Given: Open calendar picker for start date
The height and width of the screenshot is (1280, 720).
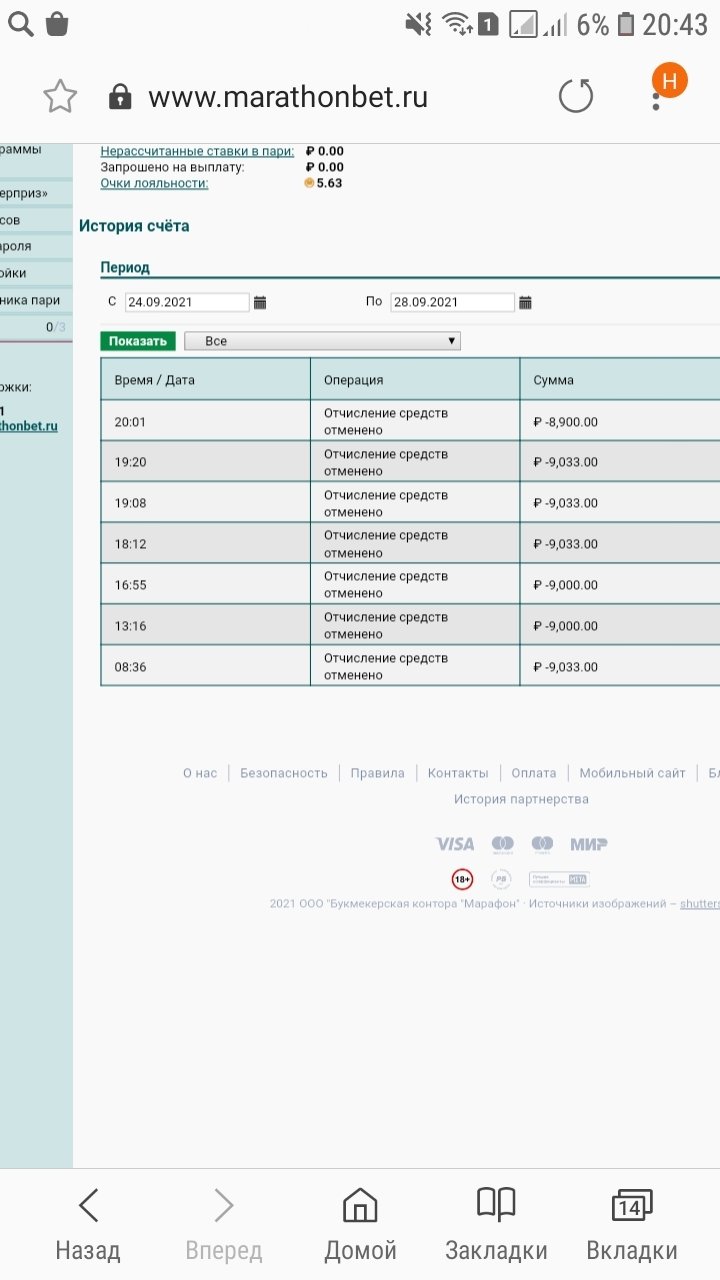Looking at the screenshot, I should (x=260, y=302).
